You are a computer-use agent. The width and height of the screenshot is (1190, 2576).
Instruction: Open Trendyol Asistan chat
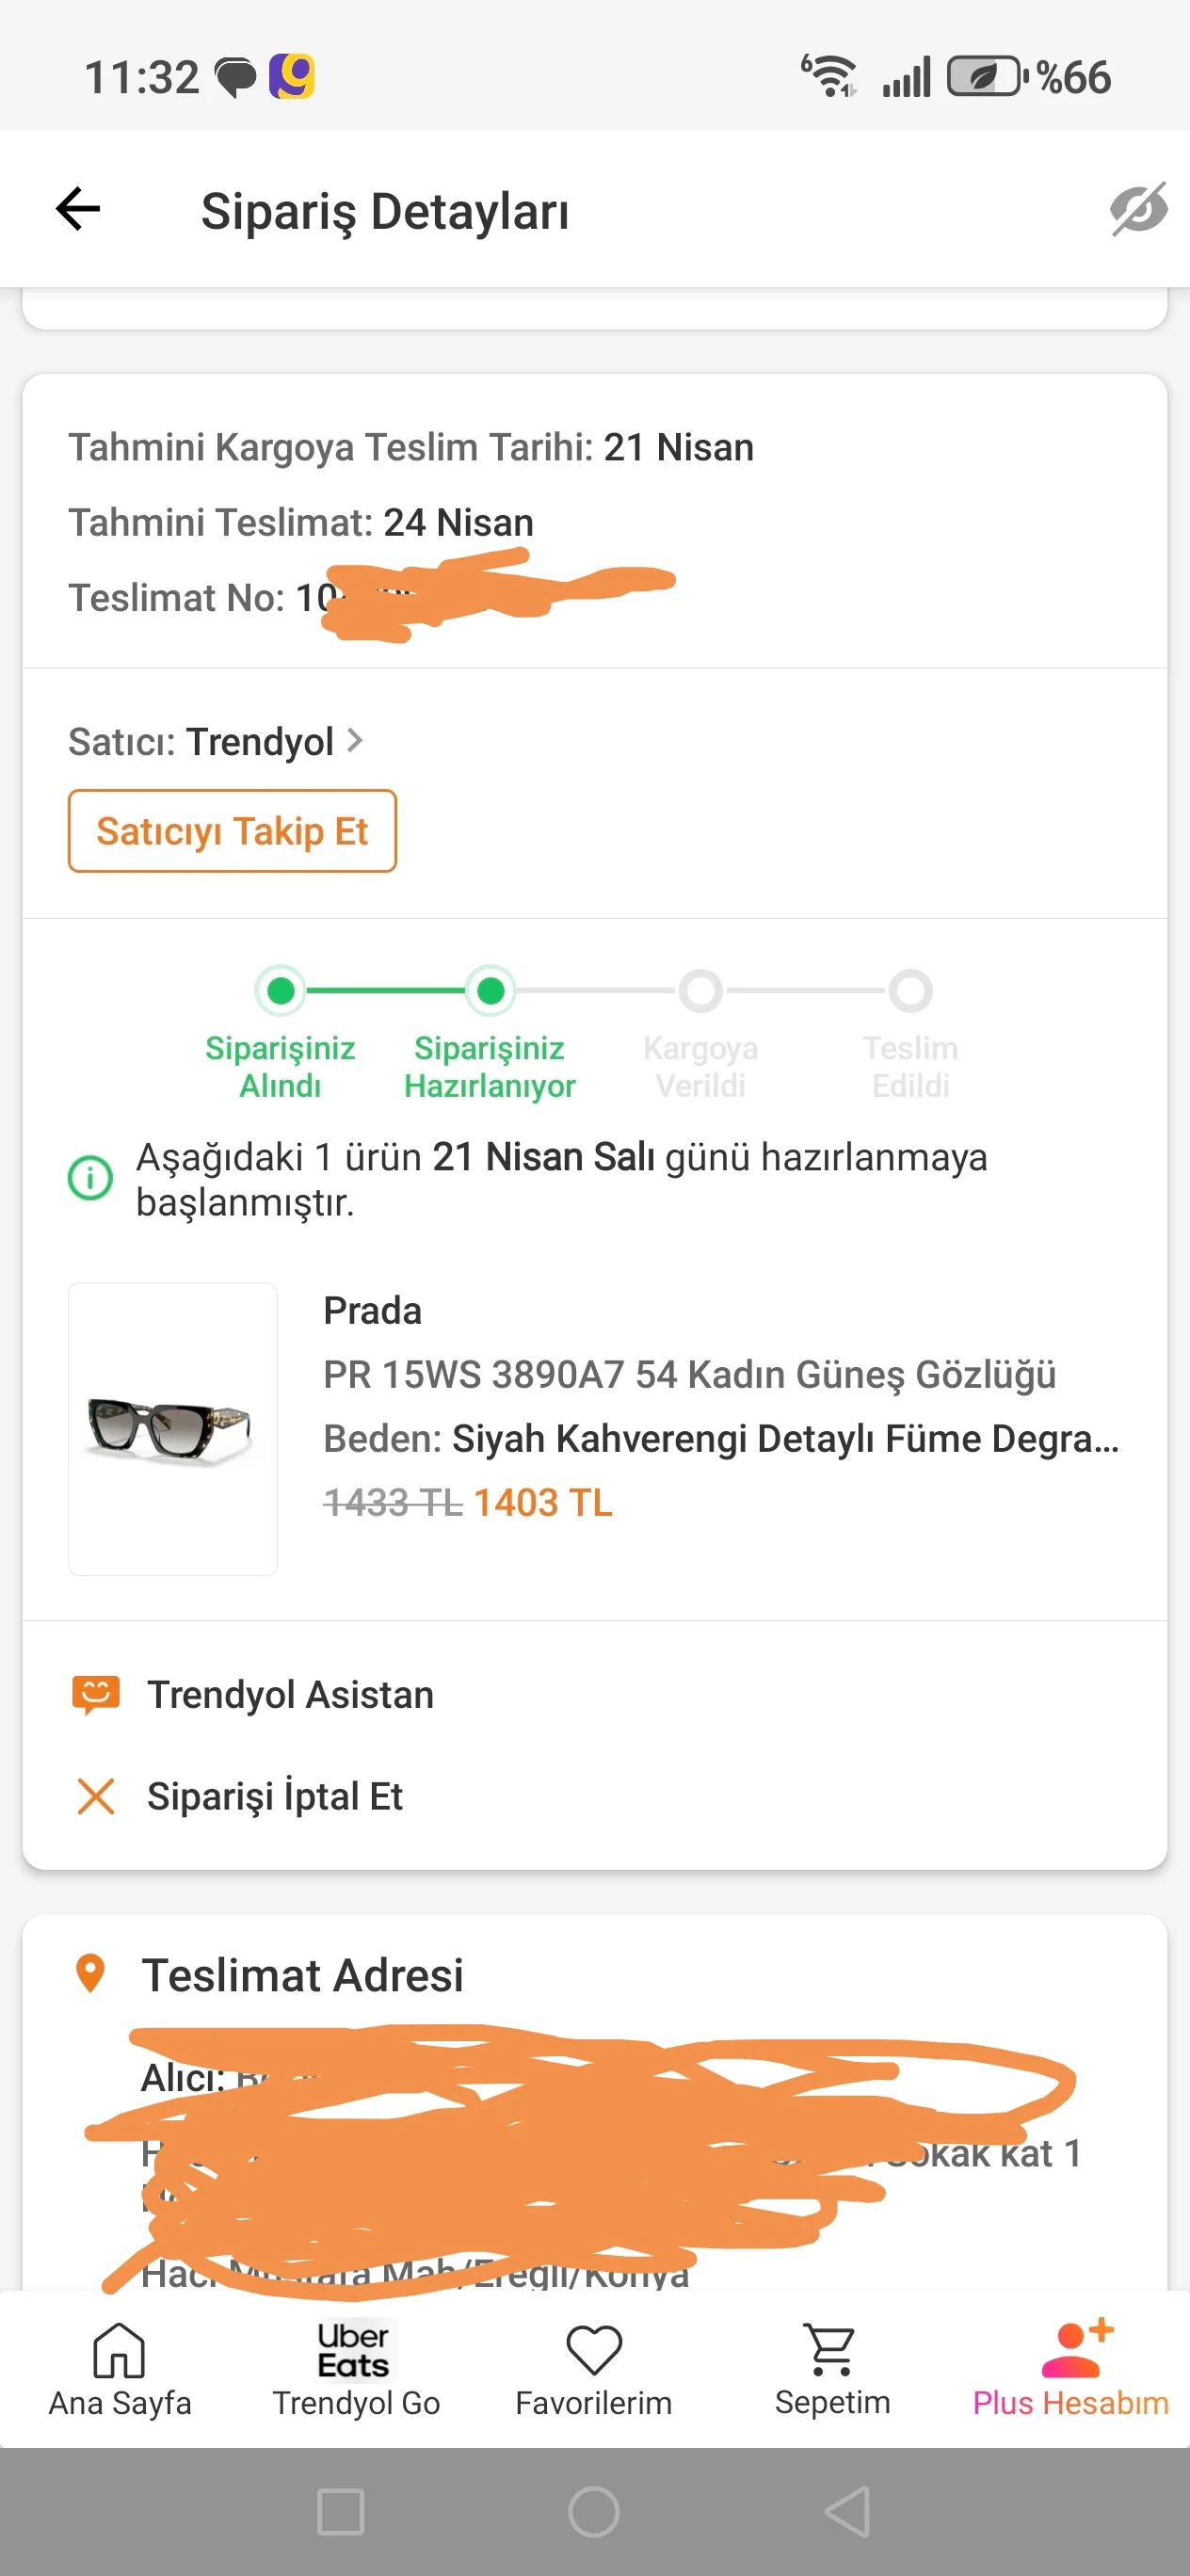click(290, 1695)
